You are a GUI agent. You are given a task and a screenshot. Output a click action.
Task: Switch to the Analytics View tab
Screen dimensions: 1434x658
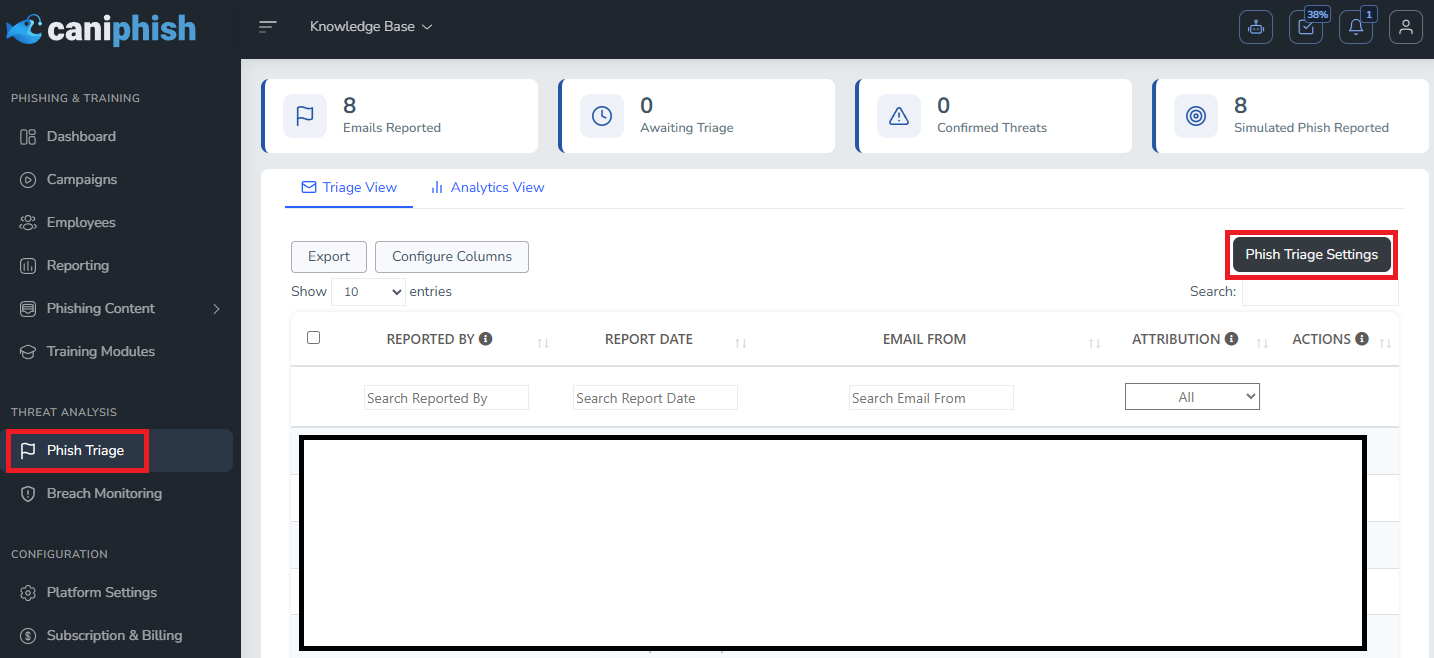[487, 187]
